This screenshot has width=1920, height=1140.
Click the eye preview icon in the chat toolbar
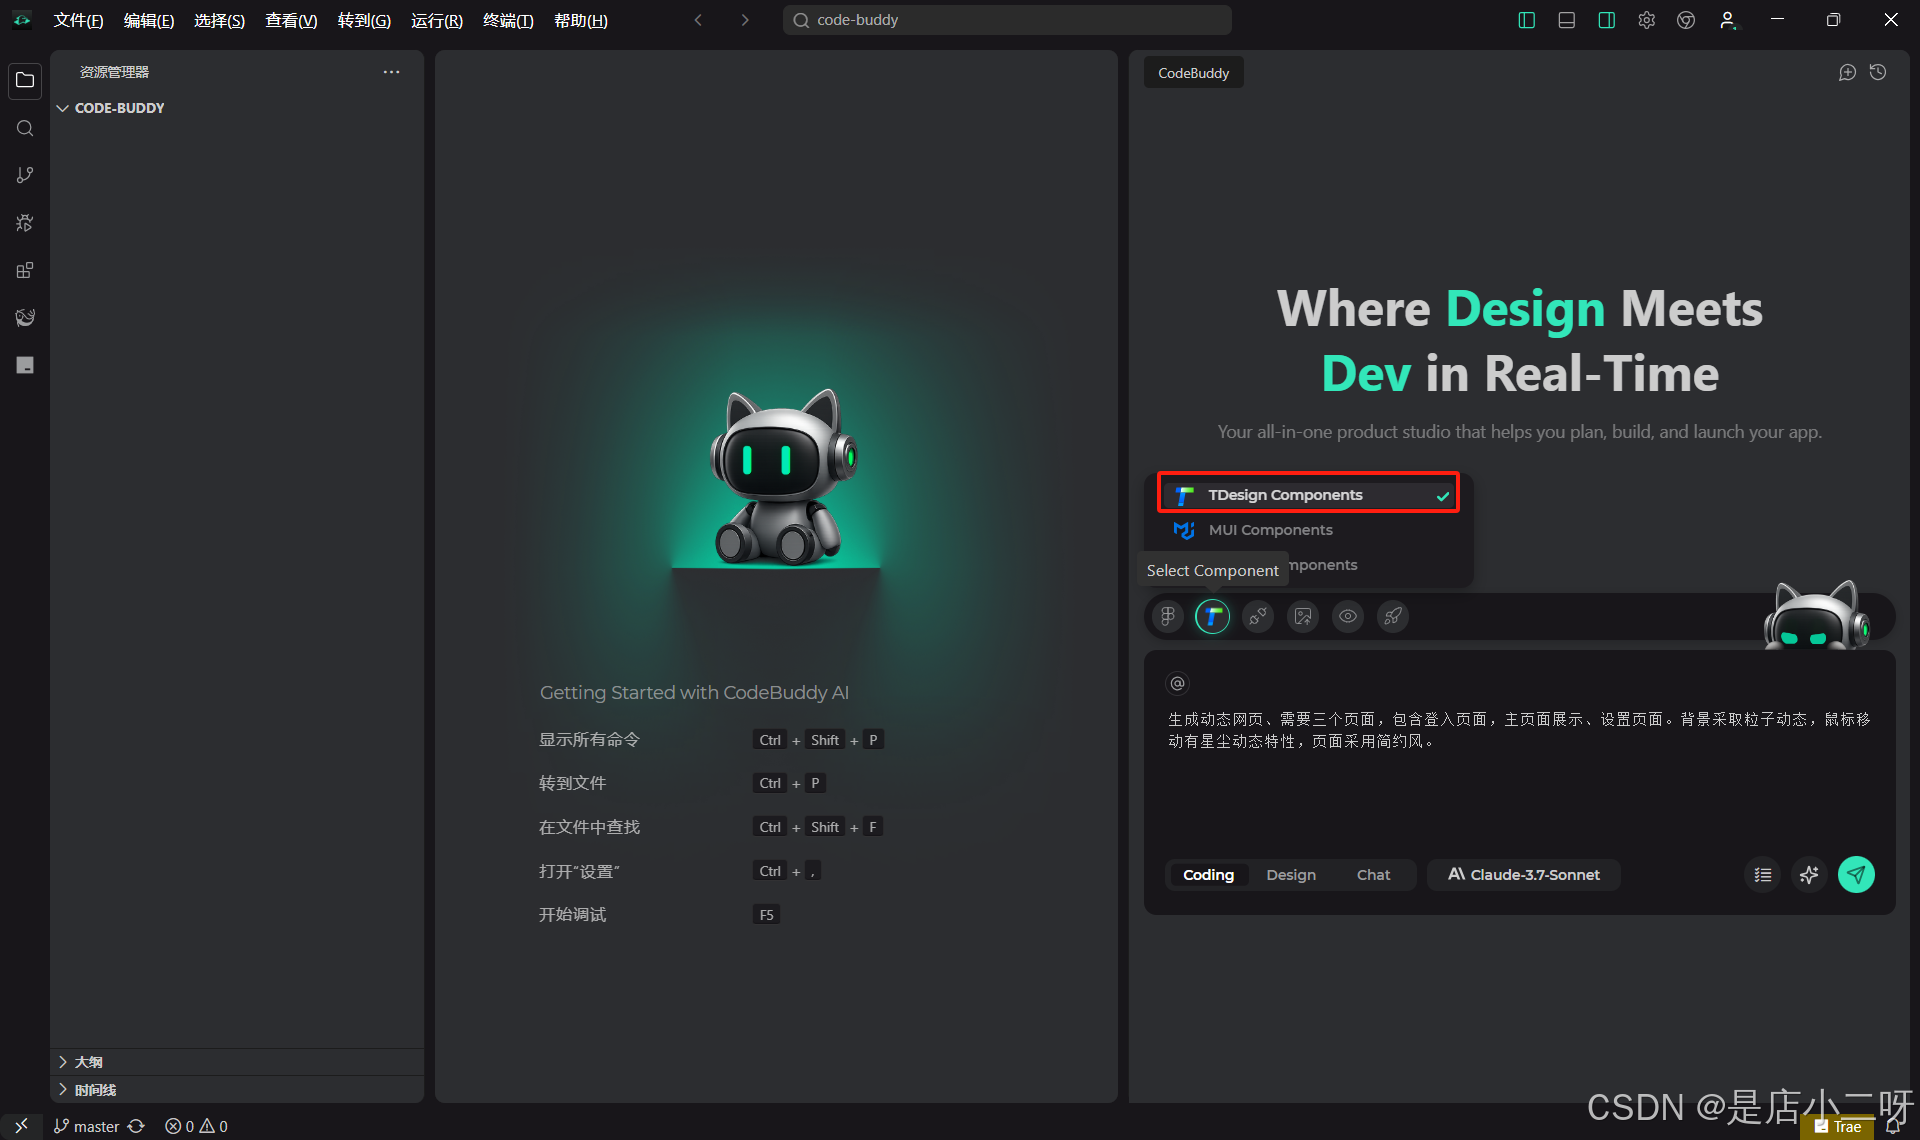1348,616
